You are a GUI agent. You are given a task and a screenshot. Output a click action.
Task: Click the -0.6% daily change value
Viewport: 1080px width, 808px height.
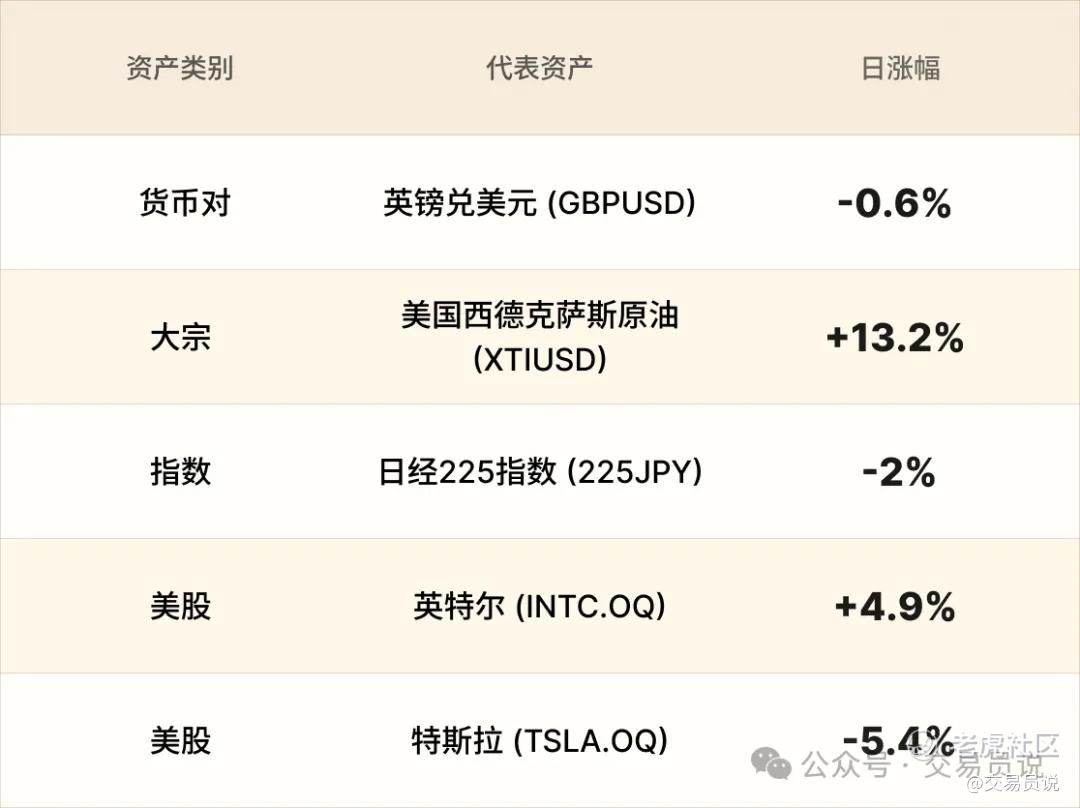coord(895,204)
